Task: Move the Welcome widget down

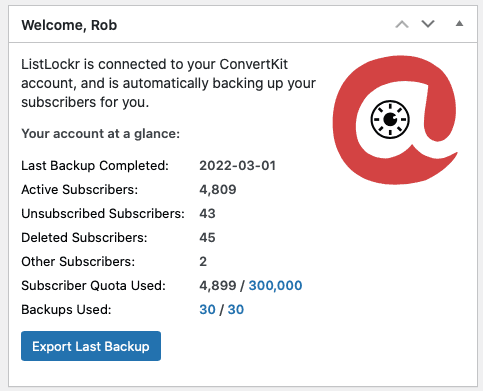Action: point(428,24)
